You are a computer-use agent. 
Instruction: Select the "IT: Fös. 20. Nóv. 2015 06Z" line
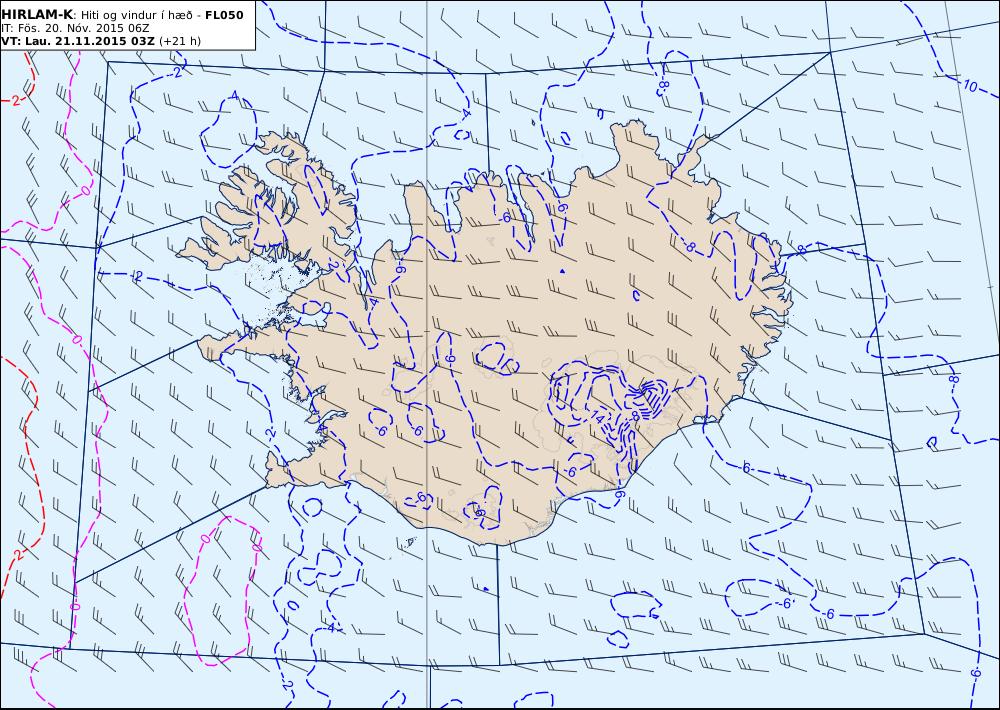click(75, 28)
